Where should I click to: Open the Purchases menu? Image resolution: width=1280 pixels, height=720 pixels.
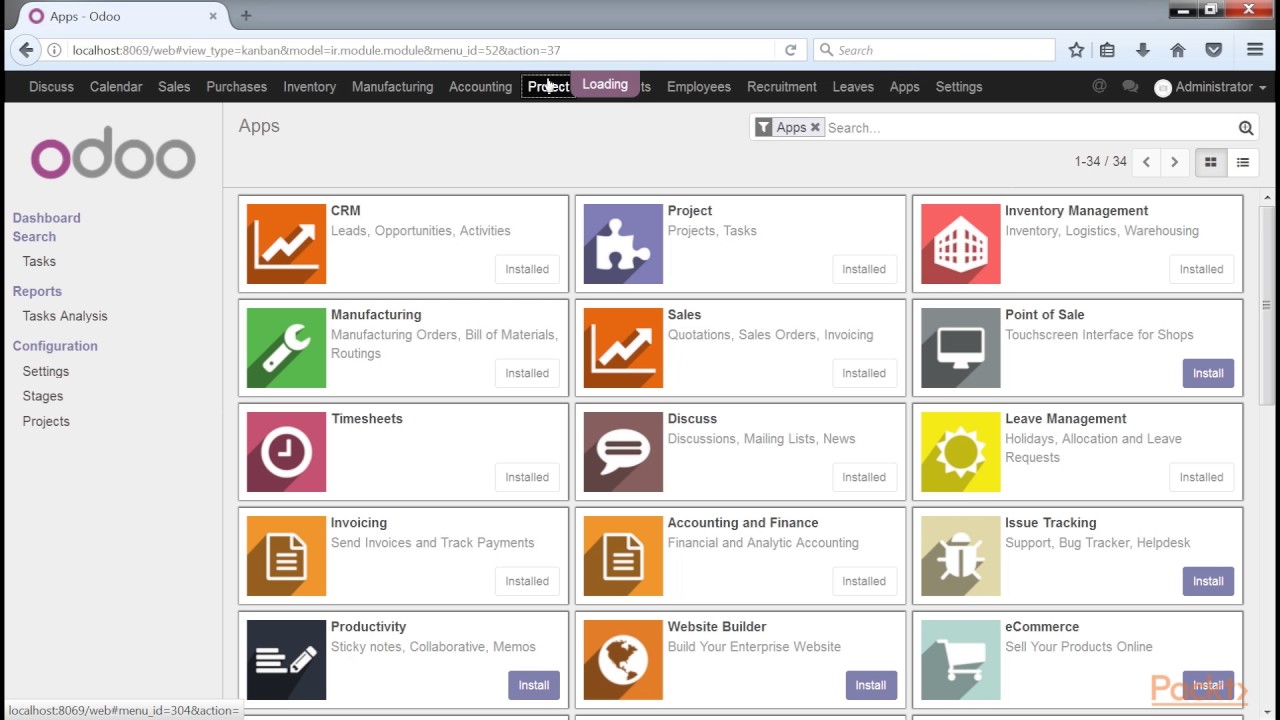[x=236, y=87]
